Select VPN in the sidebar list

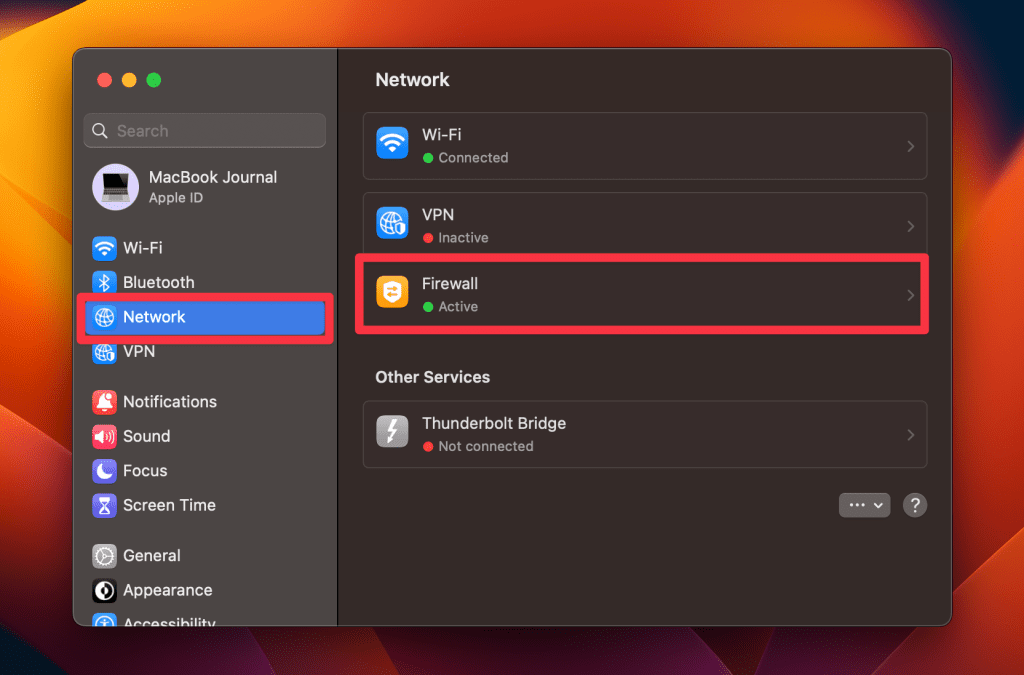point(138,352)
